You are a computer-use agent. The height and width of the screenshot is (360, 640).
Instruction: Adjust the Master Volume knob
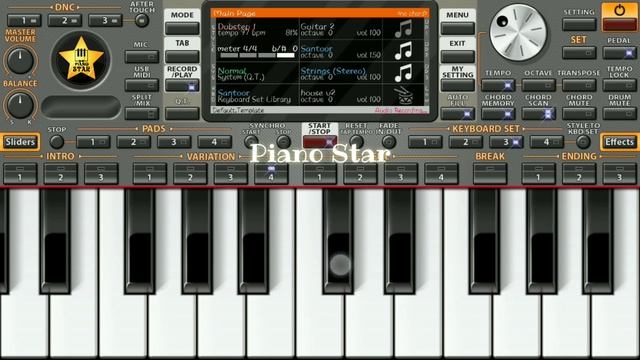[20, 60]
